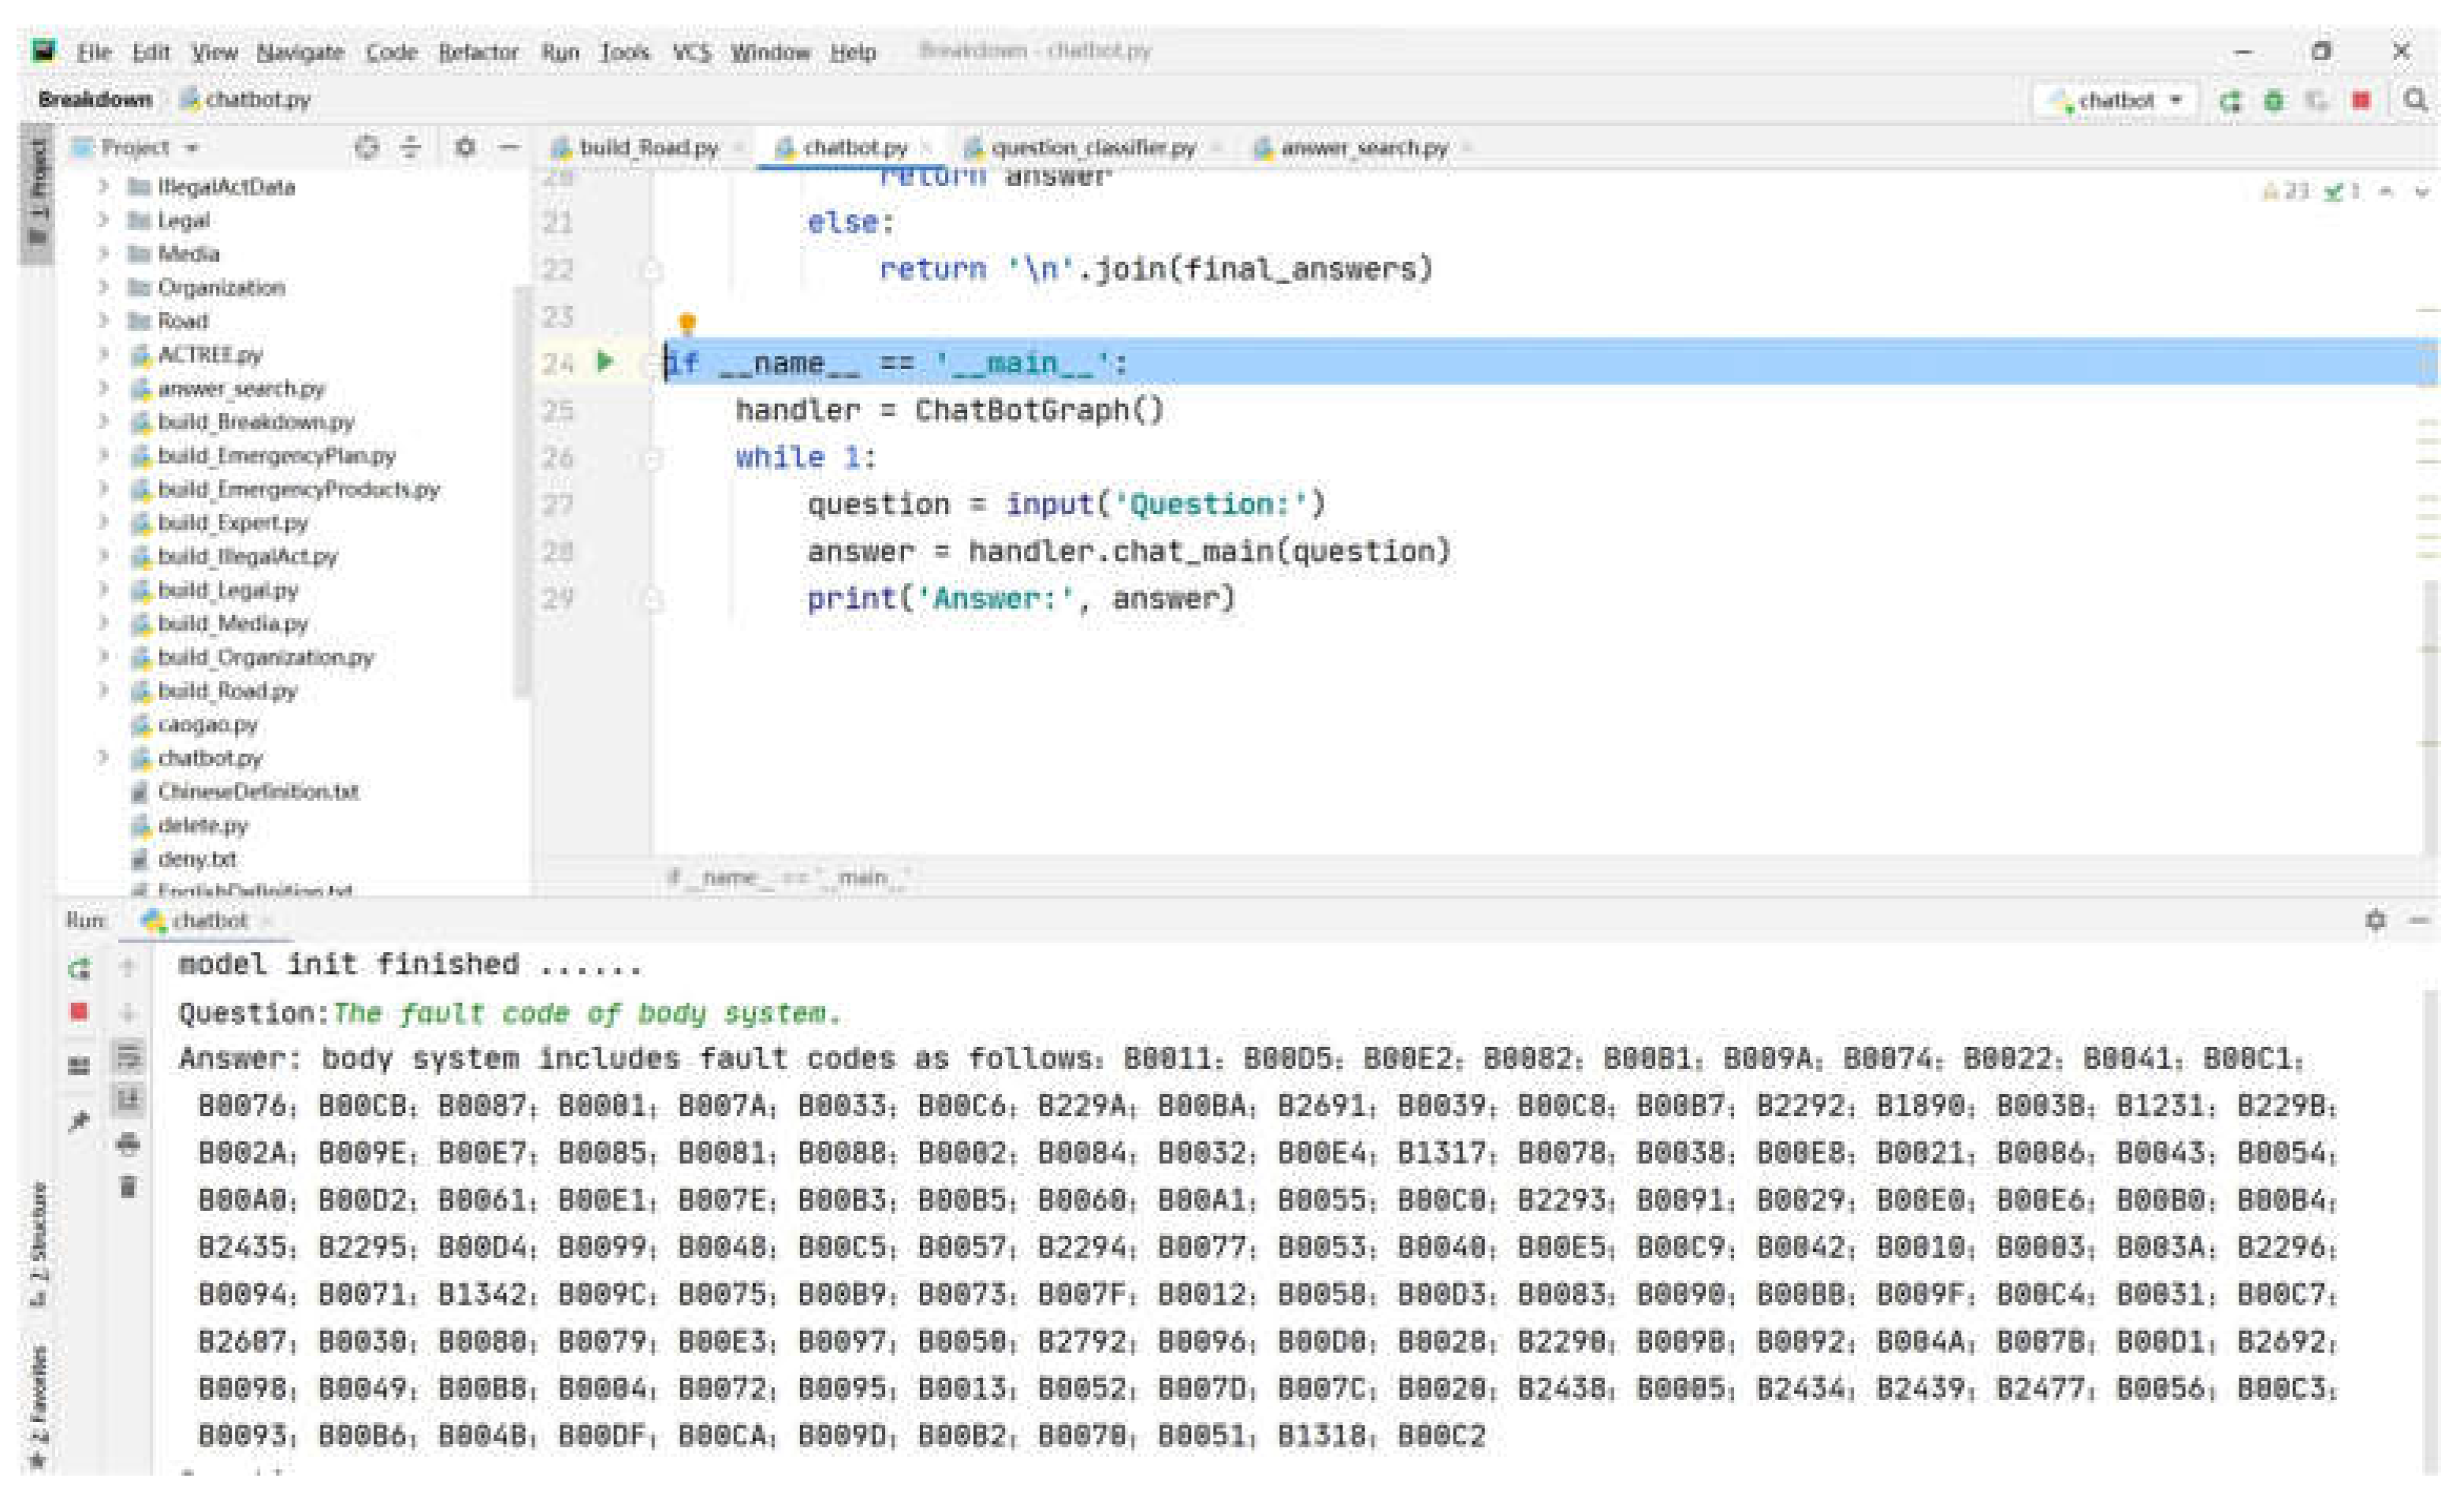Clear console with trash icon
The image size is (2464, 1508).
(x=128, y=1187)
